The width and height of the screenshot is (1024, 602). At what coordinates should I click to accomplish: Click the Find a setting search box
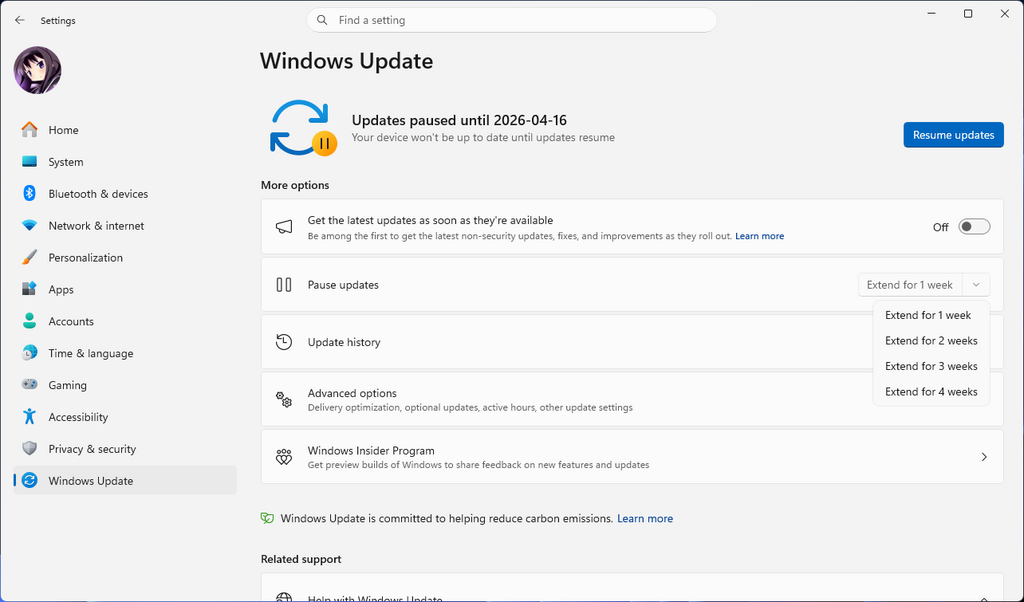tap(512, 20)
